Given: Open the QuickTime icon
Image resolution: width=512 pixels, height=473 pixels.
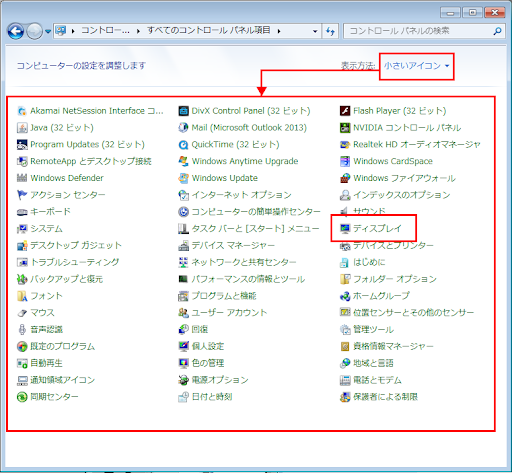Looking at the screenshot, I should 183,144.
